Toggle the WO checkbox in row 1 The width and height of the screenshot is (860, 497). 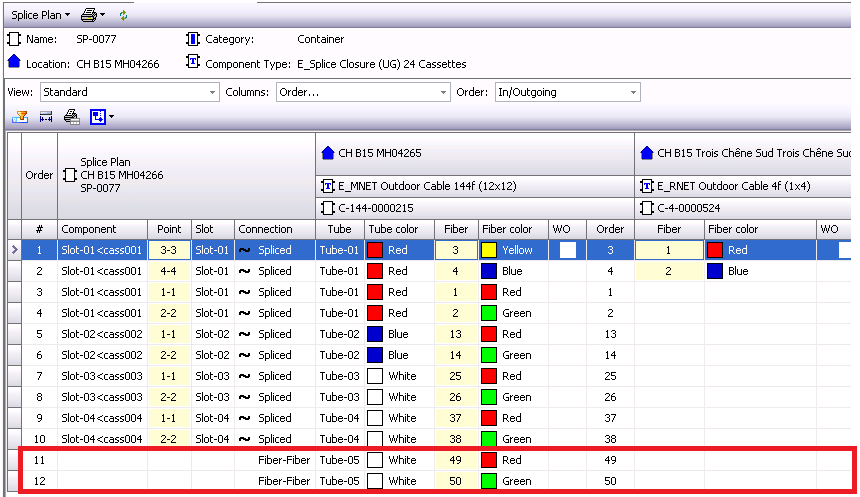(x=568, y=250)
